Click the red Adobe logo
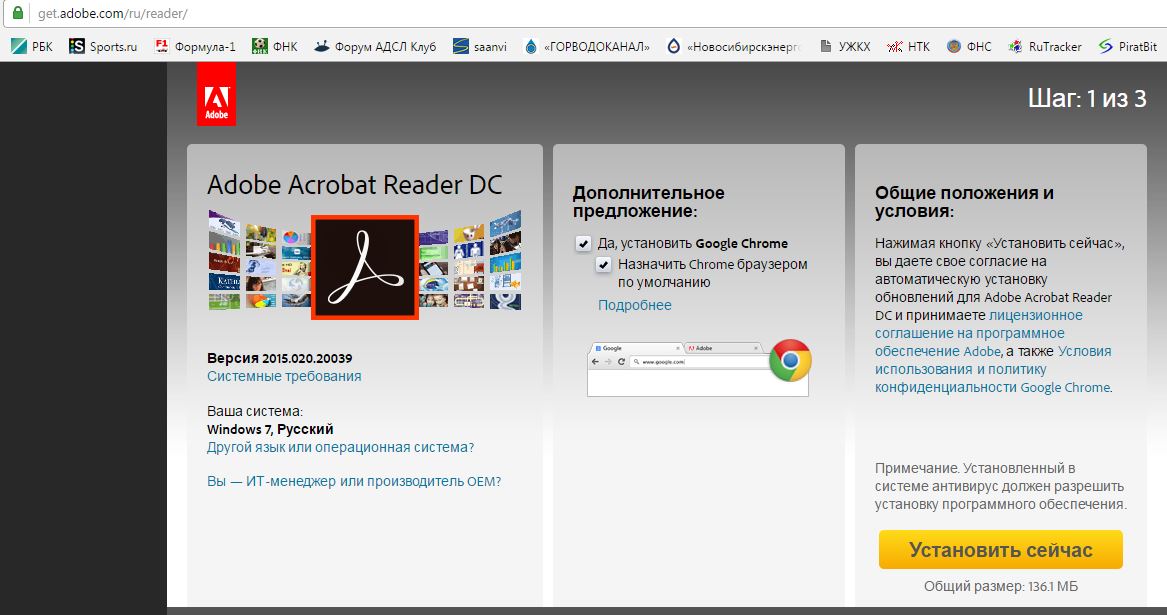This screenshot has width=1167, height=615. (217, 94)
